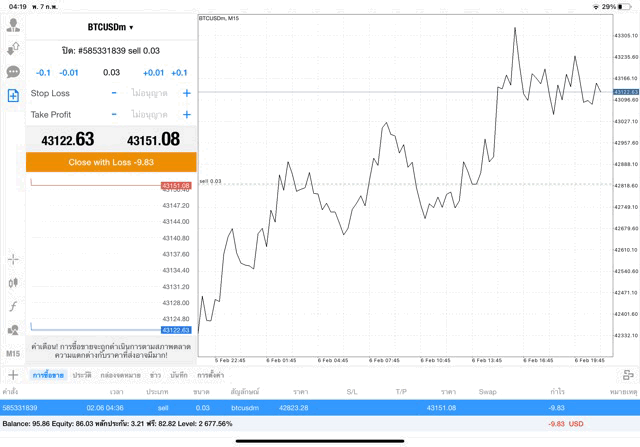The image size is (640, 447).
Task: Increase volume by 0.01
Action: [x=153, y=73]
